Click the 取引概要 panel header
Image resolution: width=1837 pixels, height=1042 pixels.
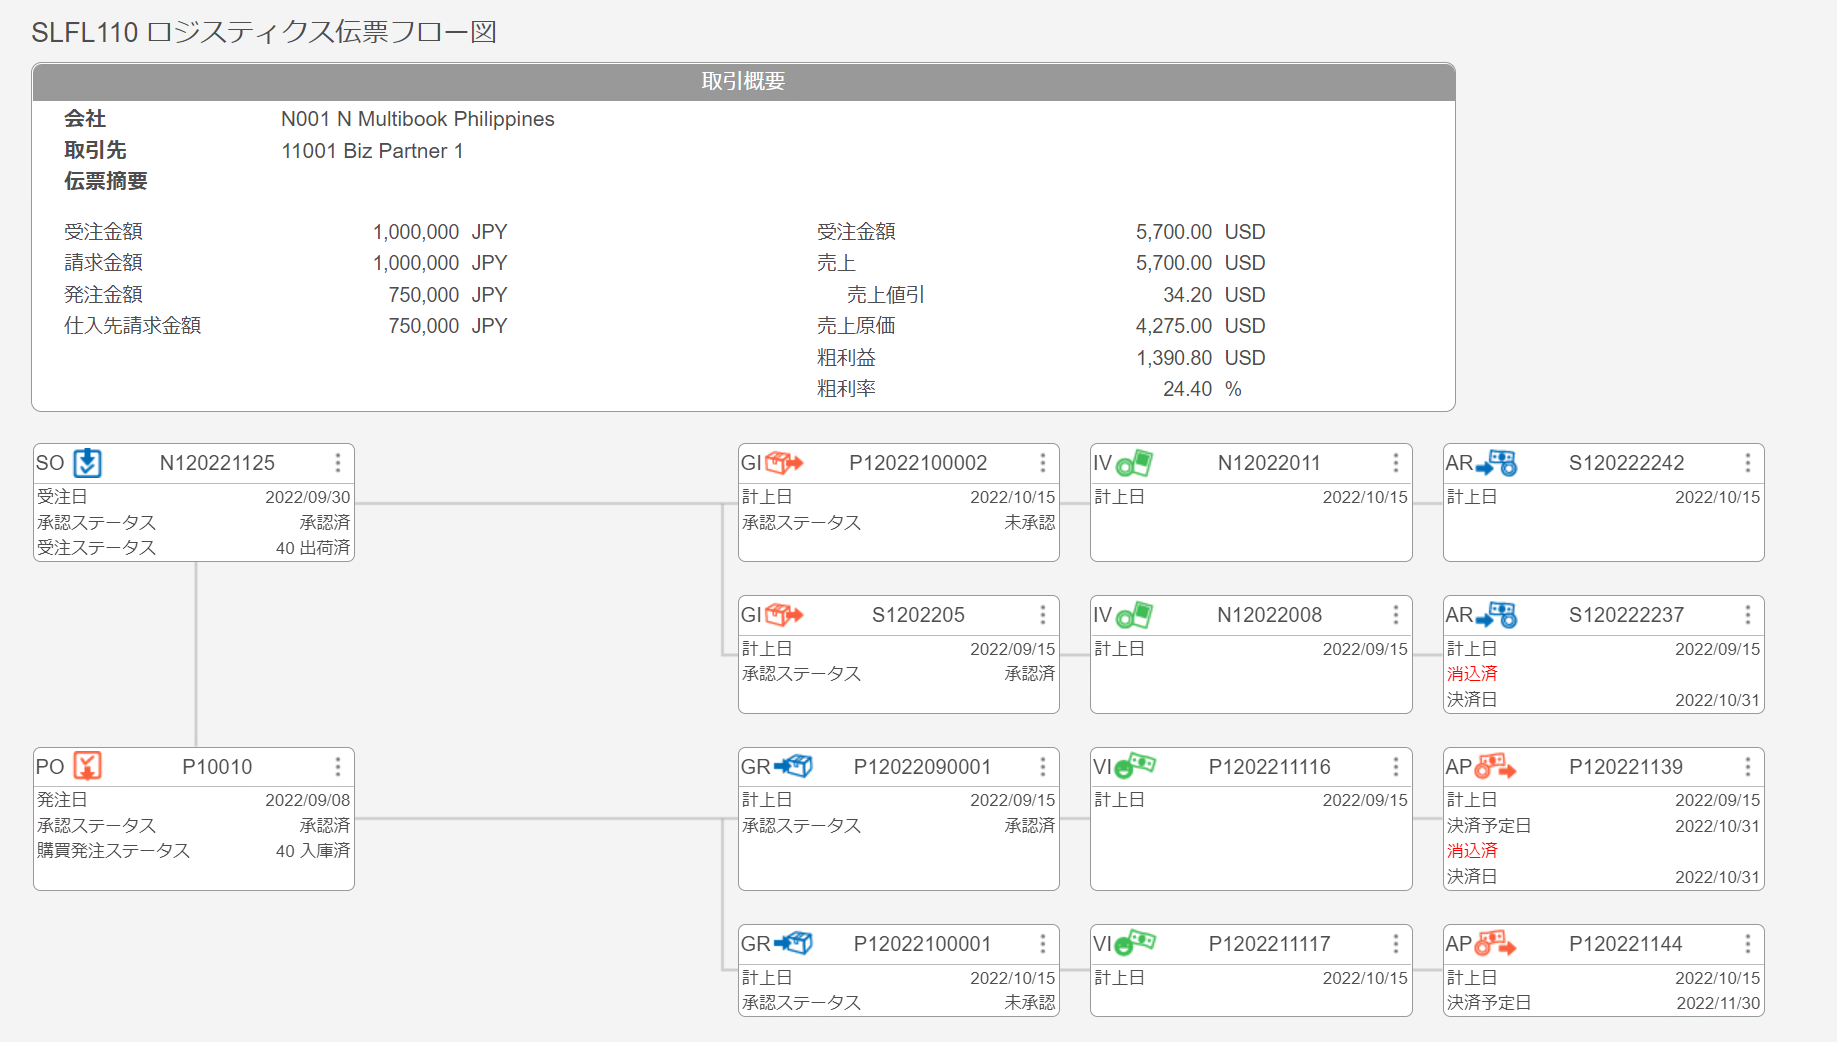(x=743, y=82)
